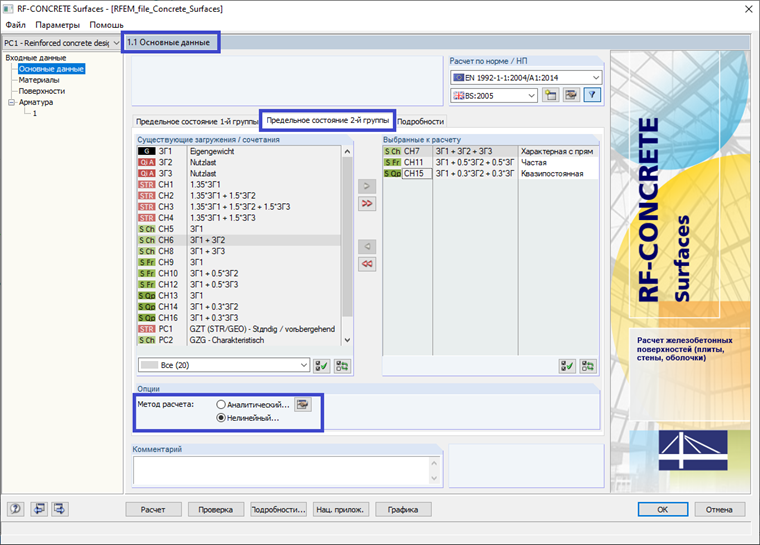Switch to Предельное состояние 2-й группы tab

pos(328,120)
